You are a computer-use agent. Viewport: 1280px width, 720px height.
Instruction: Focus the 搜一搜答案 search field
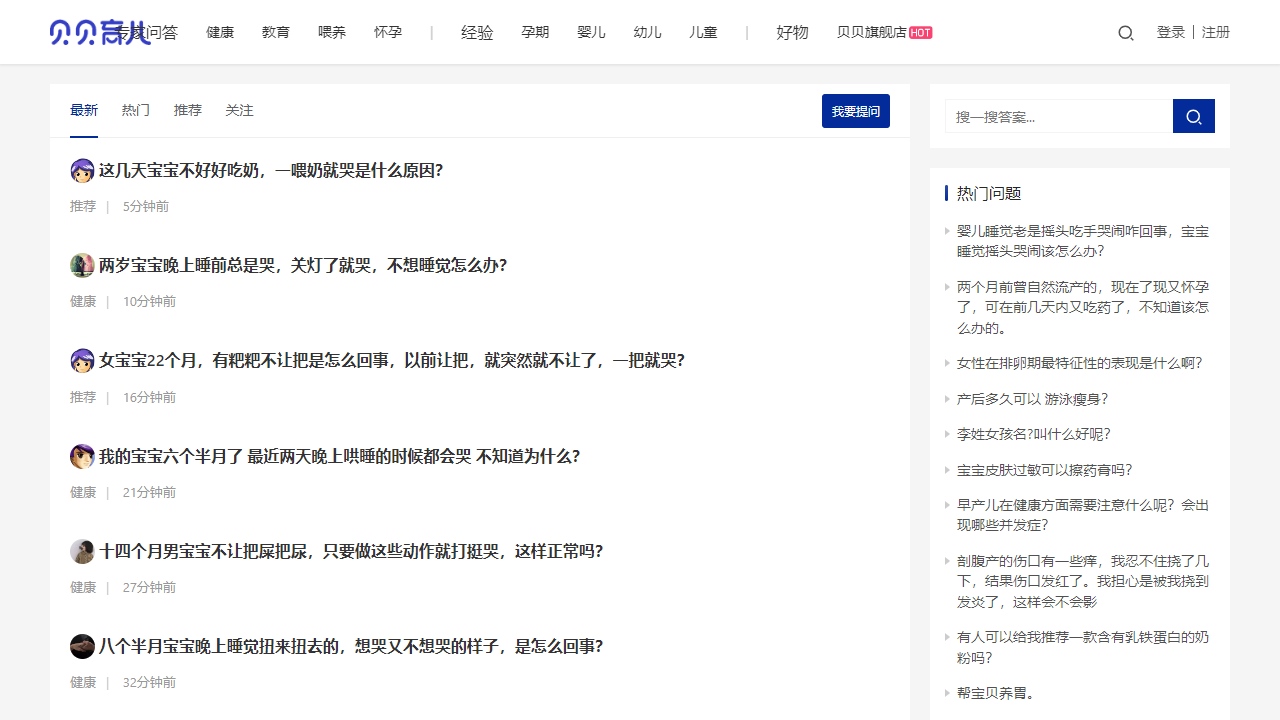pos(1058,117)
